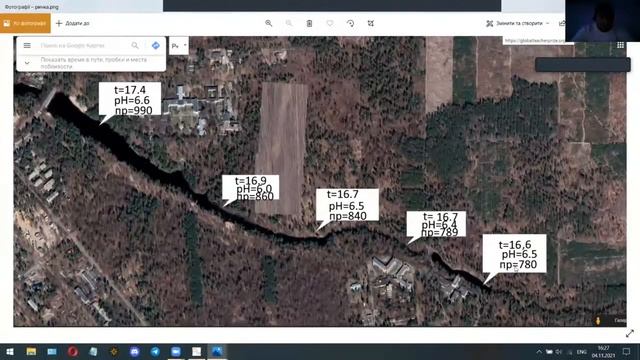The width and height of the screenshot is (640, 360).
Task: Switch the ENG input language
Action: click(582, 352)
